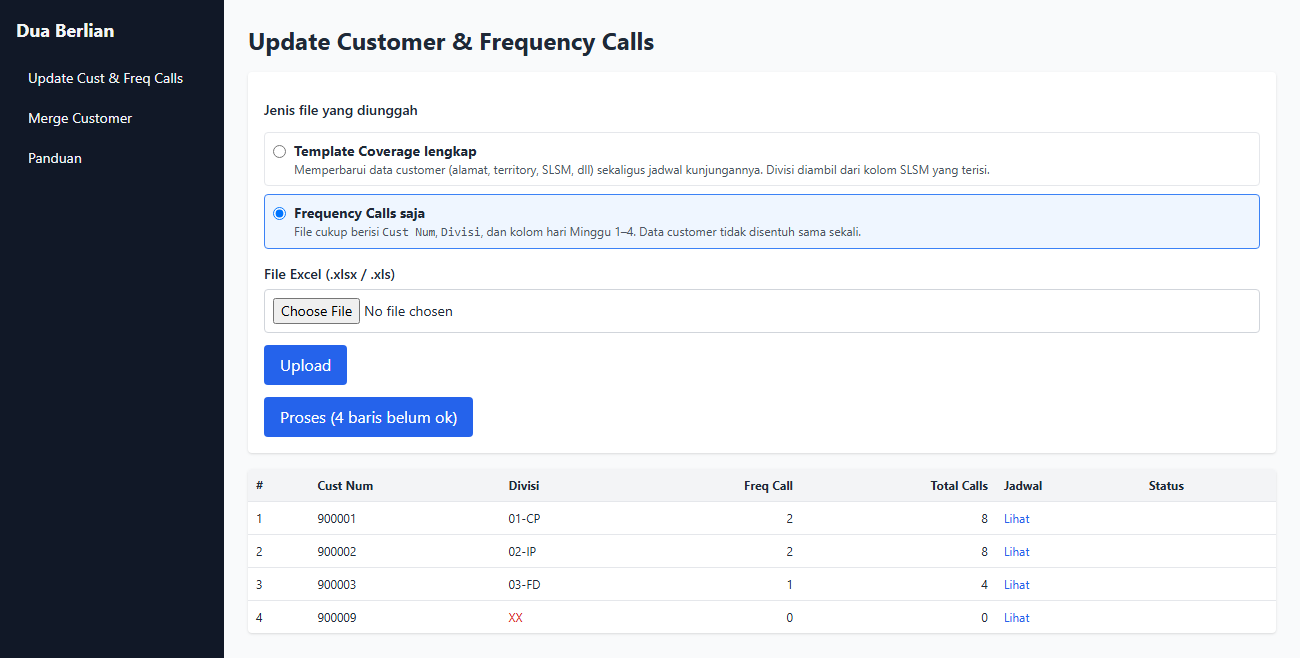1300x658 pixels.
Task: Click the Jadwal column header
Action: [x=1023, y=486]
